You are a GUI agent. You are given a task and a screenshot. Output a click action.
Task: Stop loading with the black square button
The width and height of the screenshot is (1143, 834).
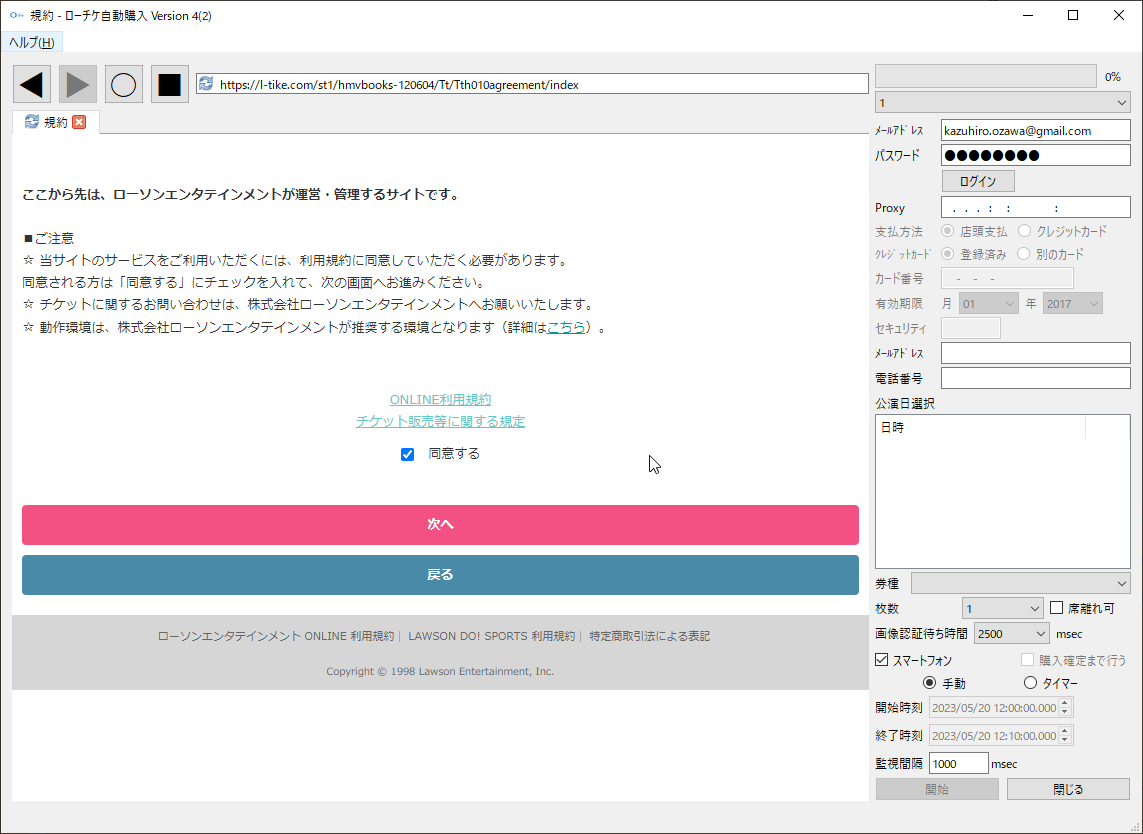[x=170, y=85]
